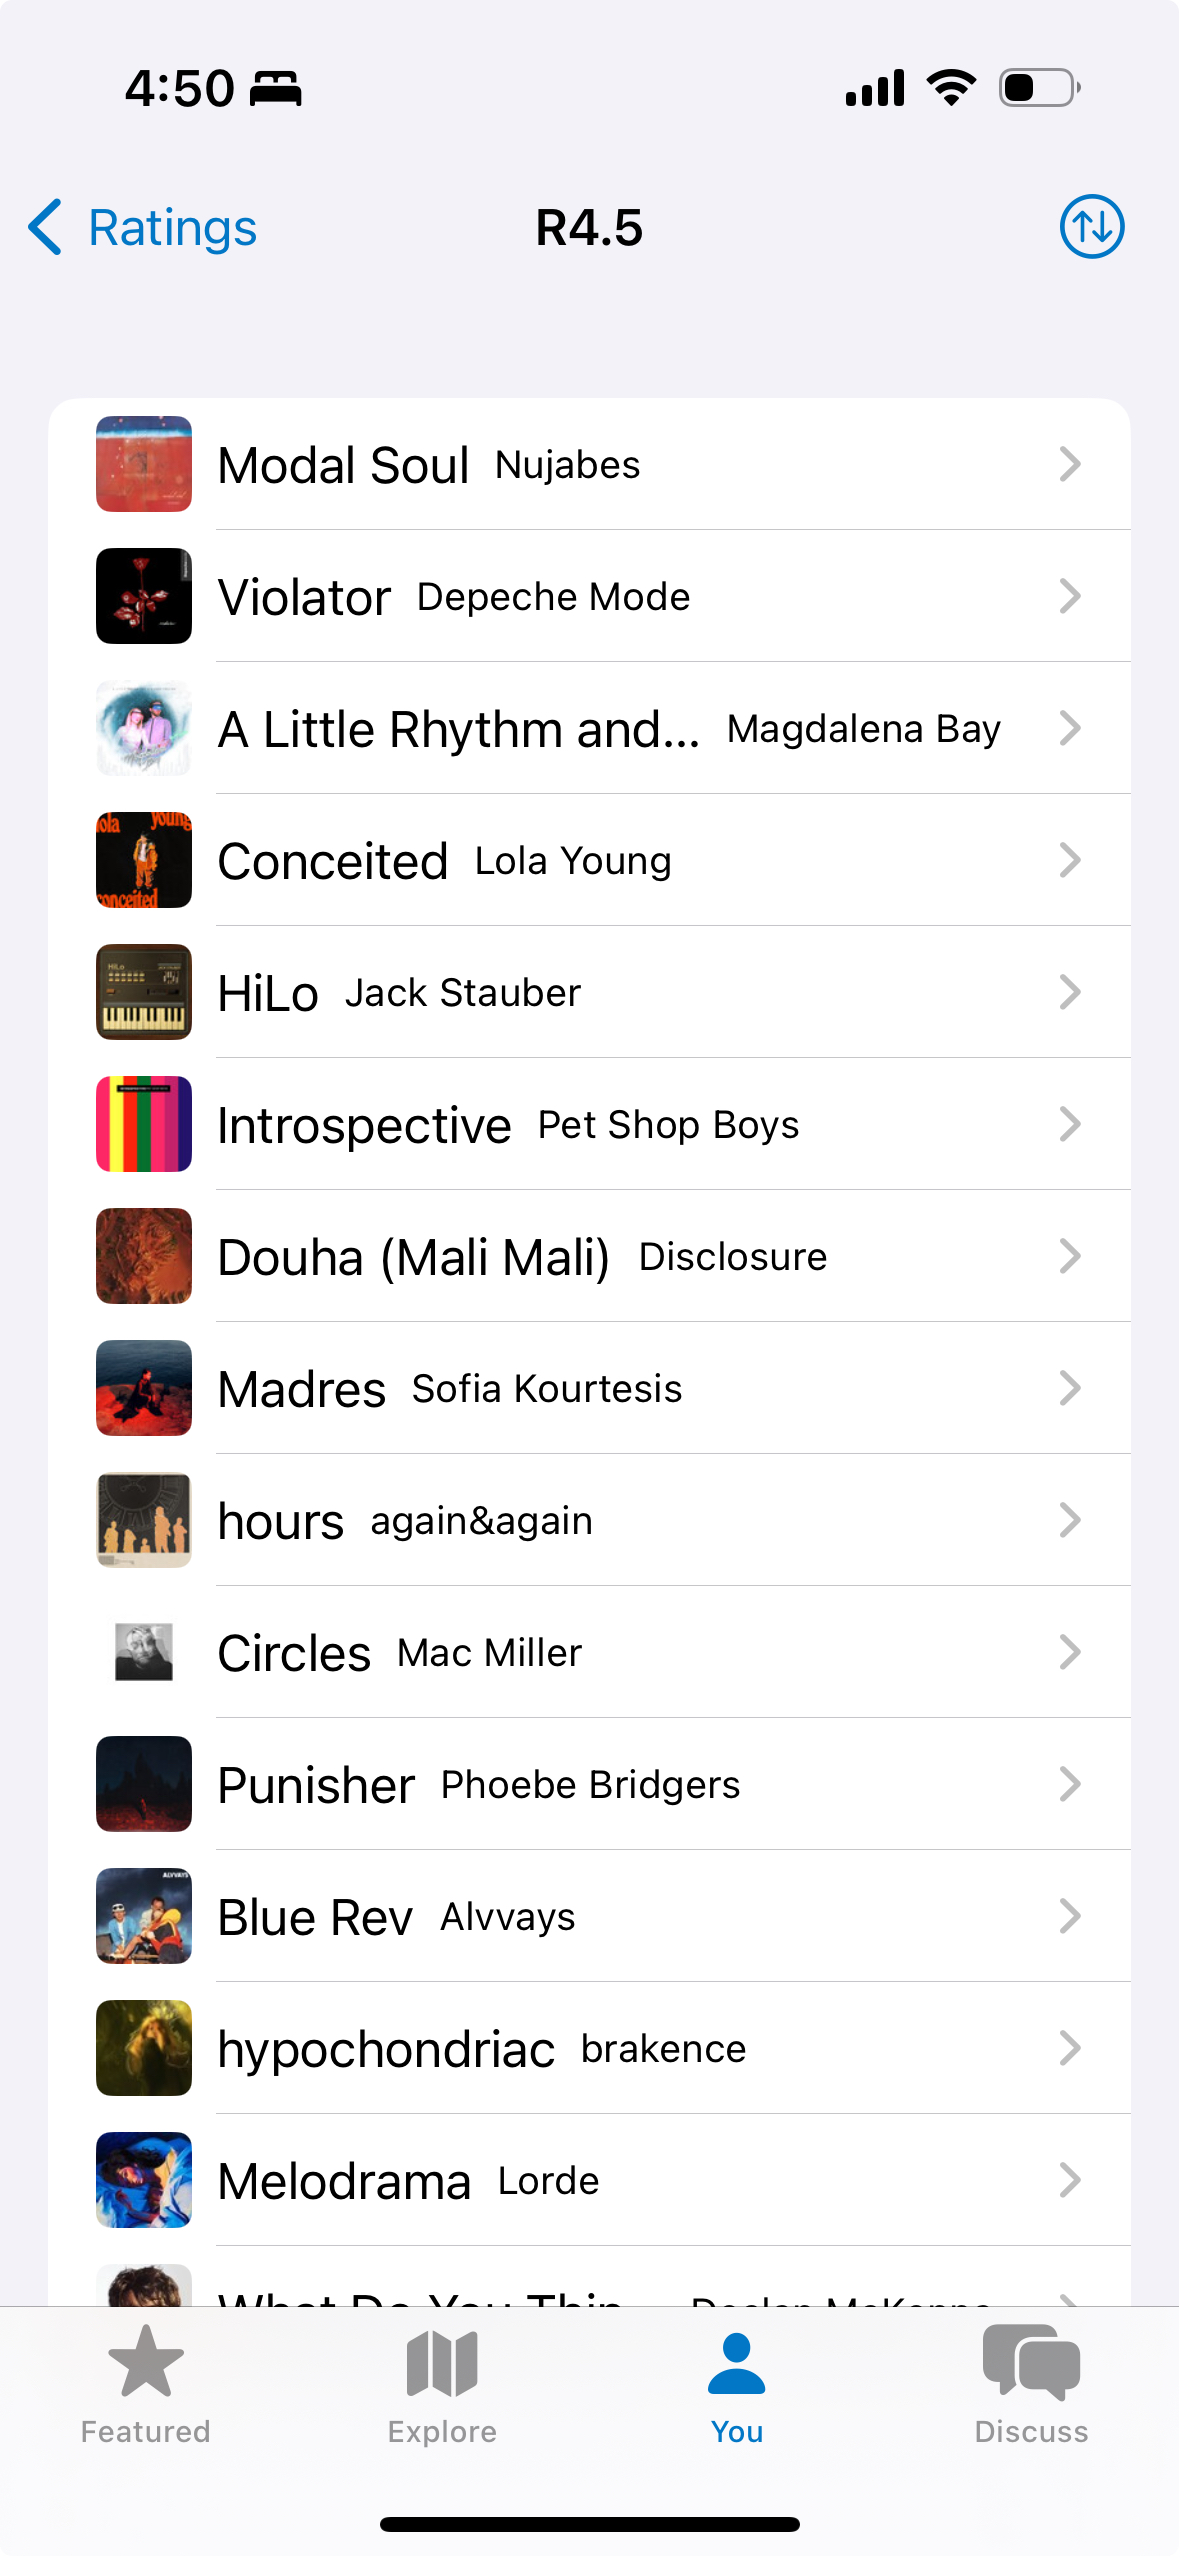Screen dimensions: 1179x2556
Task: Expand the Madres row chevron
Action: click(1069, 1388)
